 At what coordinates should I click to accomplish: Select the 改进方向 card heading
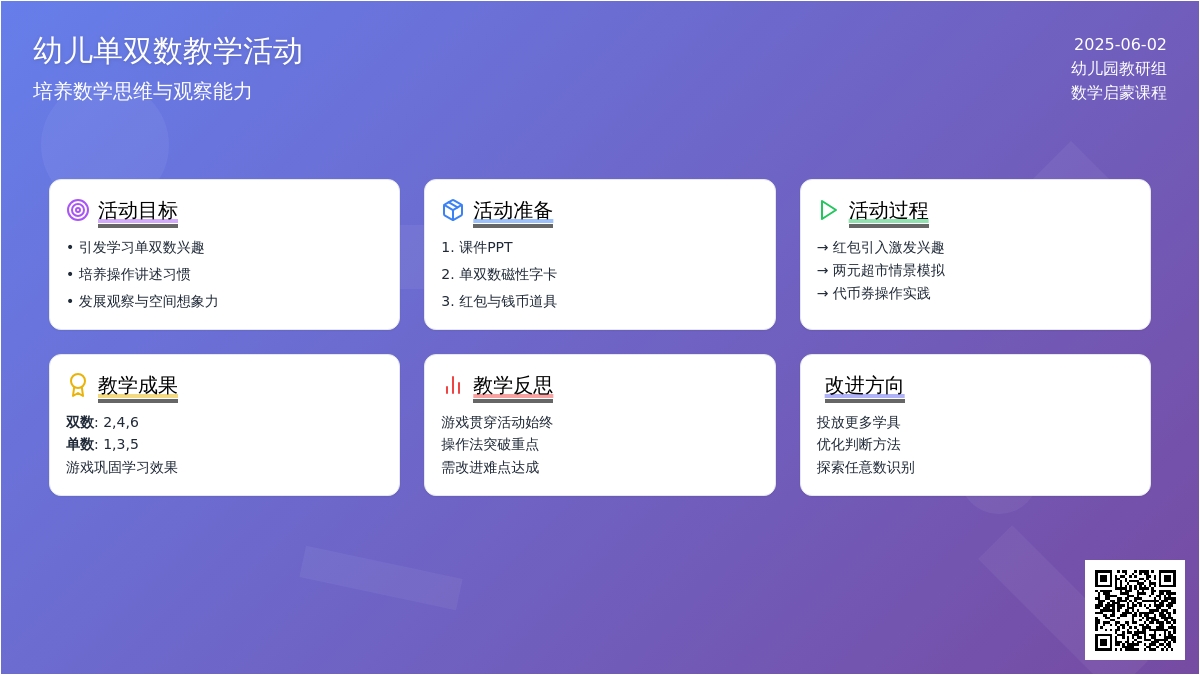coord(865,386)
